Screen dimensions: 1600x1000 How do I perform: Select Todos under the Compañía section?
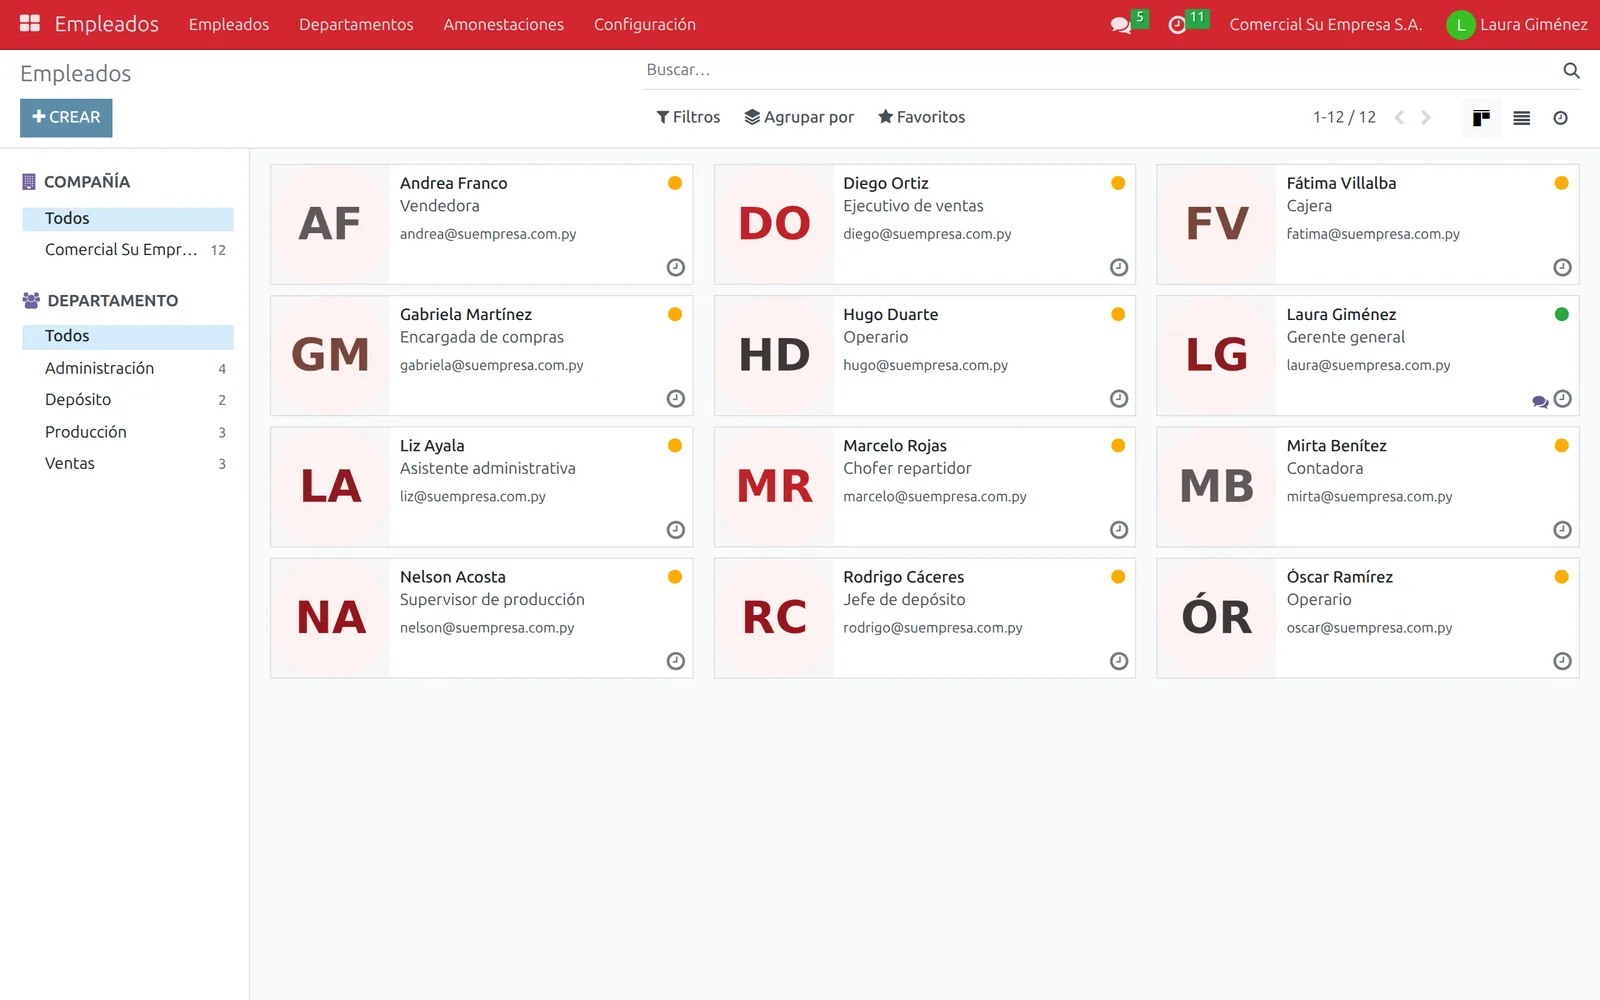(x=128, y=219)
